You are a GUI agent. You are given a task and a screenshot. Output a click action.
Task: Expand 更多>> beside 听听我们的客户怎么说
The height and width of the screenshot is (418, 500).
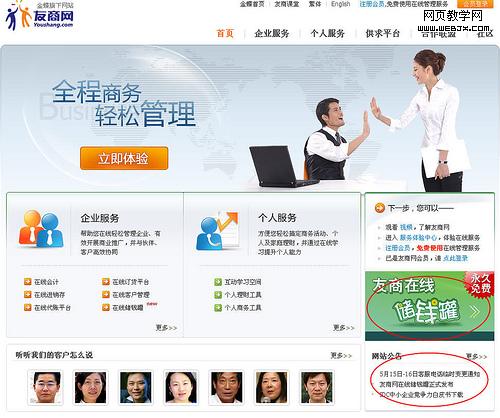(x=341, y=356)
